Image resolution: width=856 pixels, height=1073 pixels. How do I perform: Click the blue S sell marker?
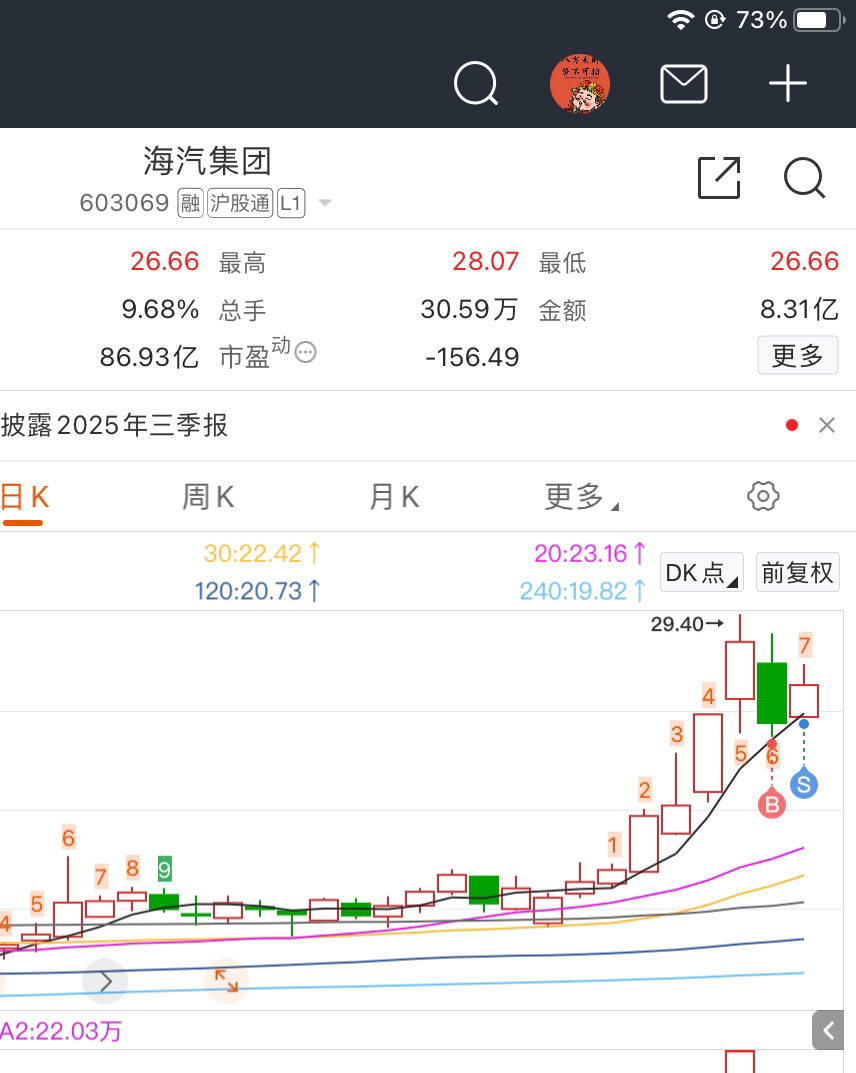click(x=804, y=784)
